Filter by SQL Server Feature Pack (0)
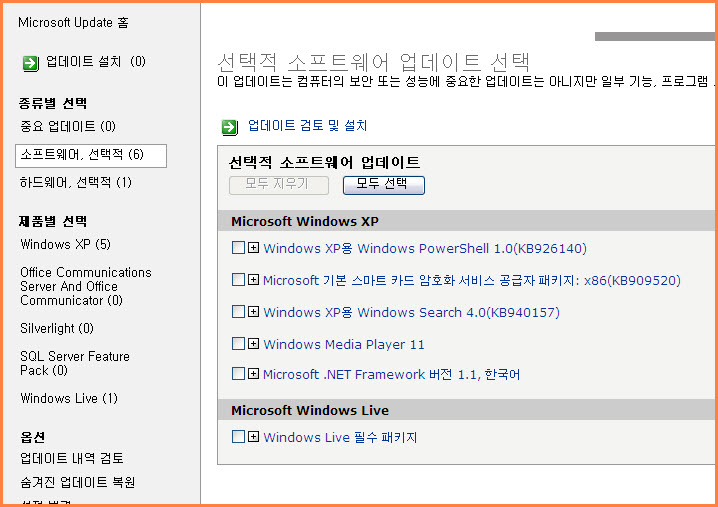 point(75,363)
